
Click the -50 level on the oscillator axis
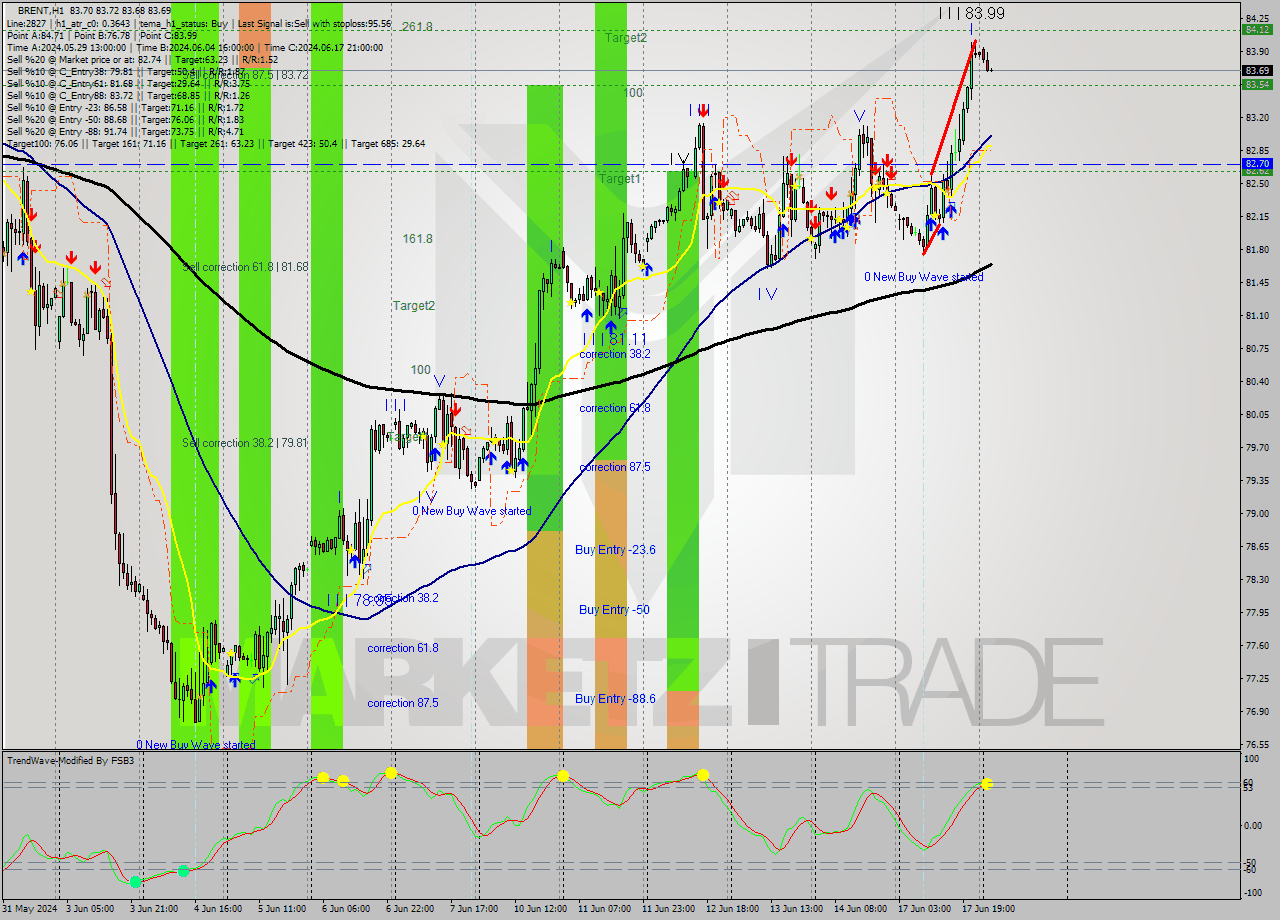(1252, 862)
